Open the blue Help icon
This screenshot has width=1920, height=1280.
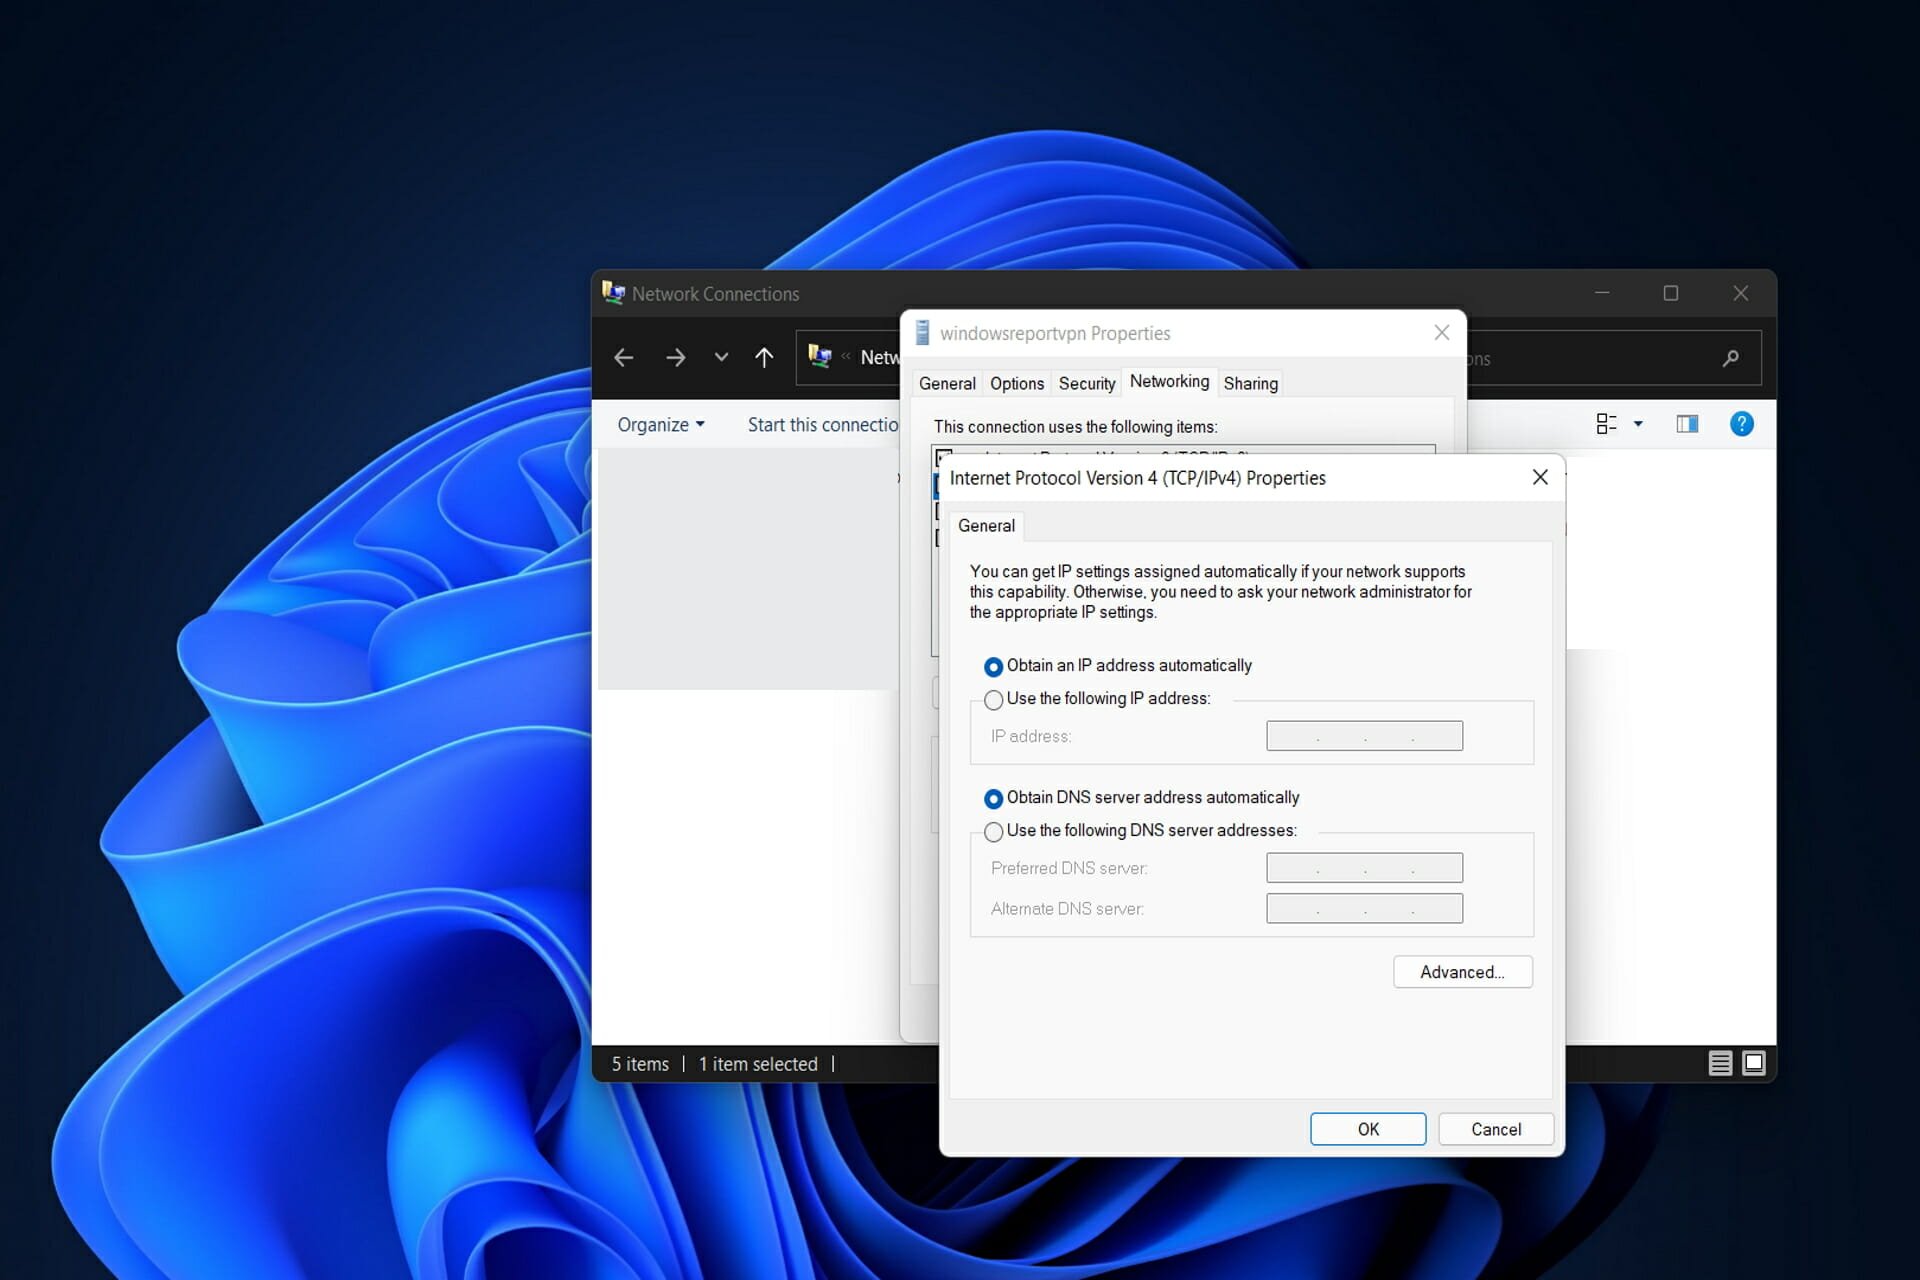1741,424
